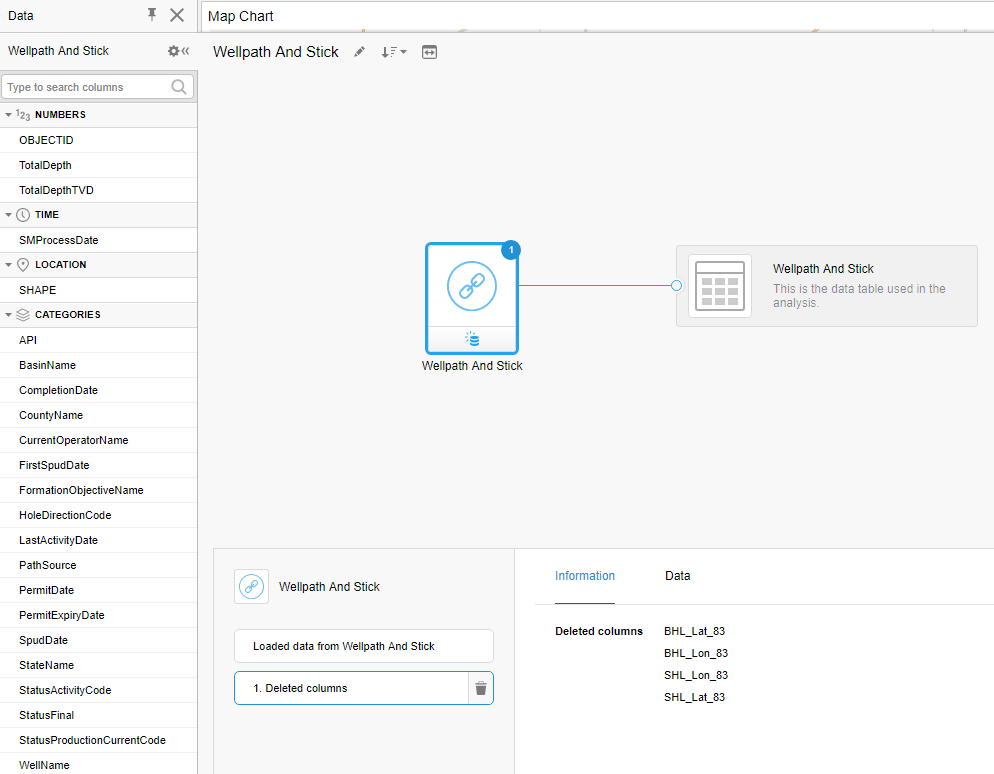Click the search magnifier in the columns search box

[x=179, y=87]
